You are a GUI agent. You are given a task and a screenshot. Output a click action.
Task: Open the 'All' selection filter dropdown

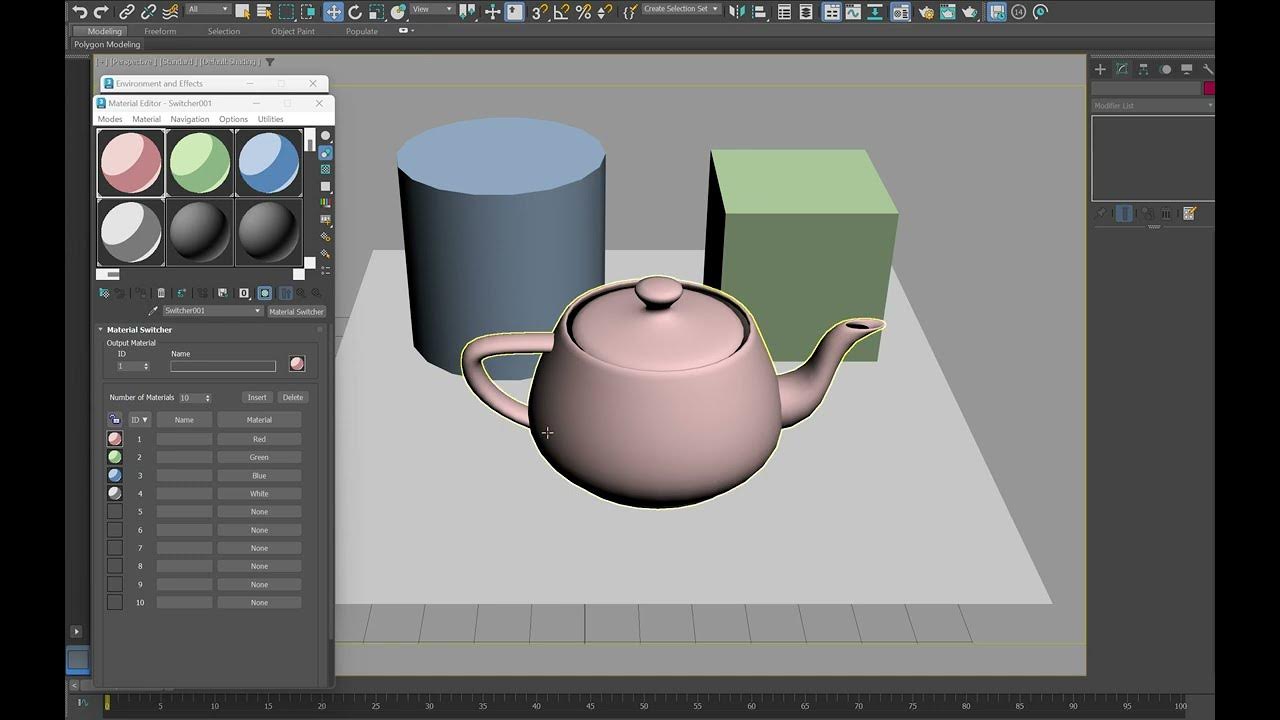click(209, 9)
